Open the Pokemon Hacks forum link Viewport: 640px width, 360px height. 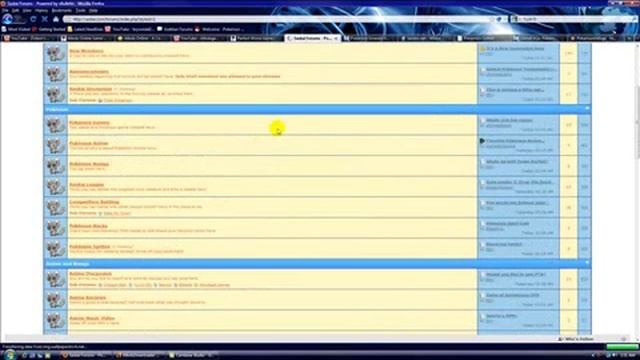pos(89,226)
